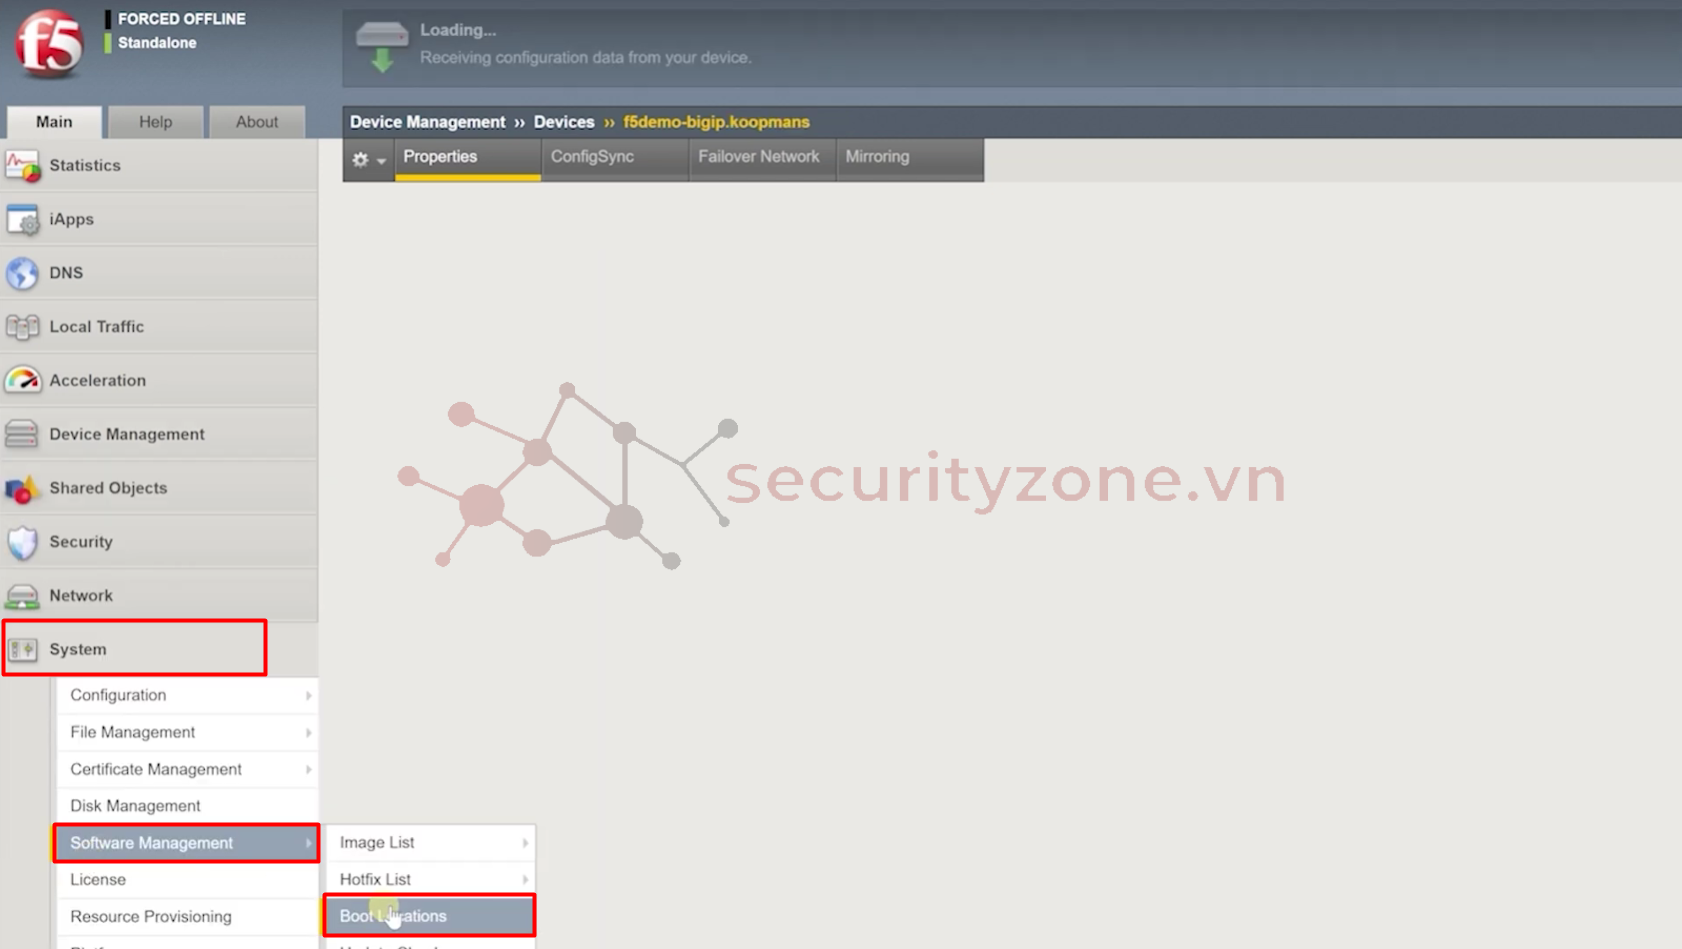Click the DNS menu label

[66, 273]
